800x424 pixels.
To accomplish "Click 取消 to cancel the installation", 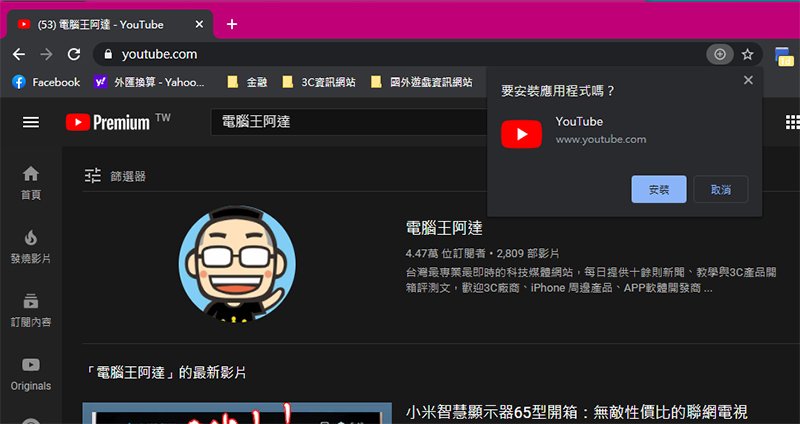I will 721,189.
